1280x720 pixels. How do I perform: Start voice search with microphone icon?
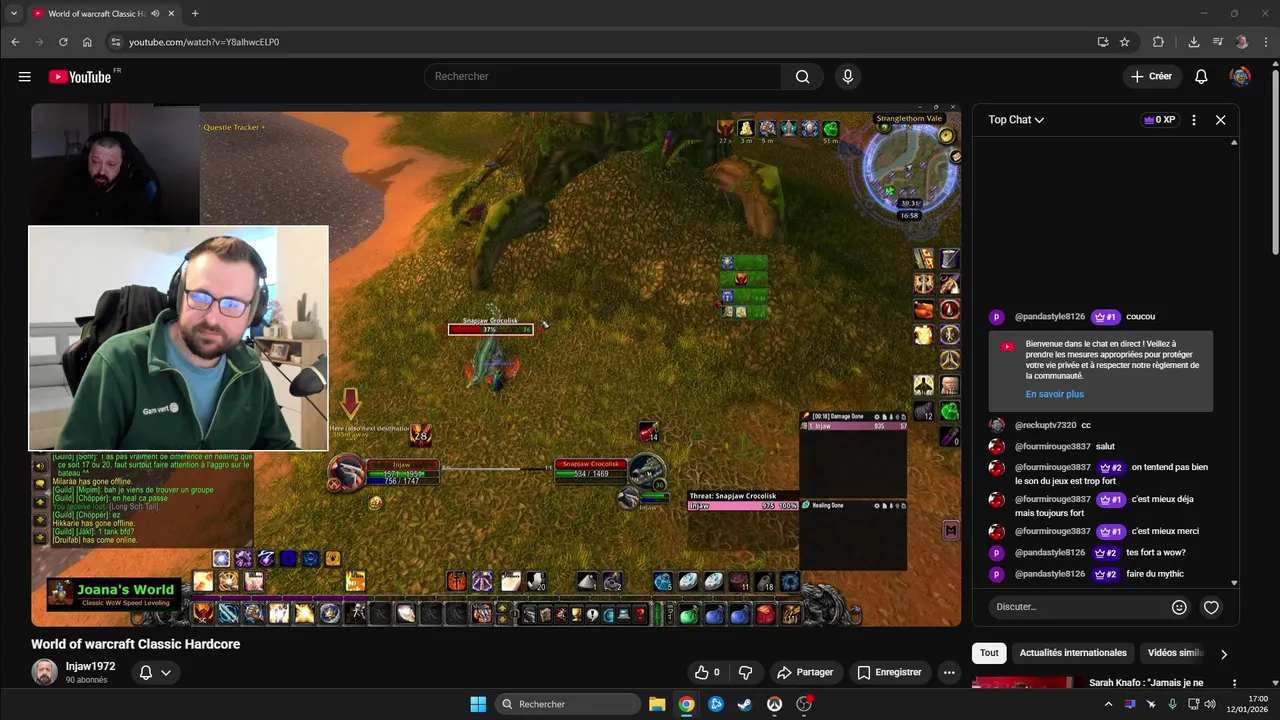pyautogui.click(x=848, y=76)
